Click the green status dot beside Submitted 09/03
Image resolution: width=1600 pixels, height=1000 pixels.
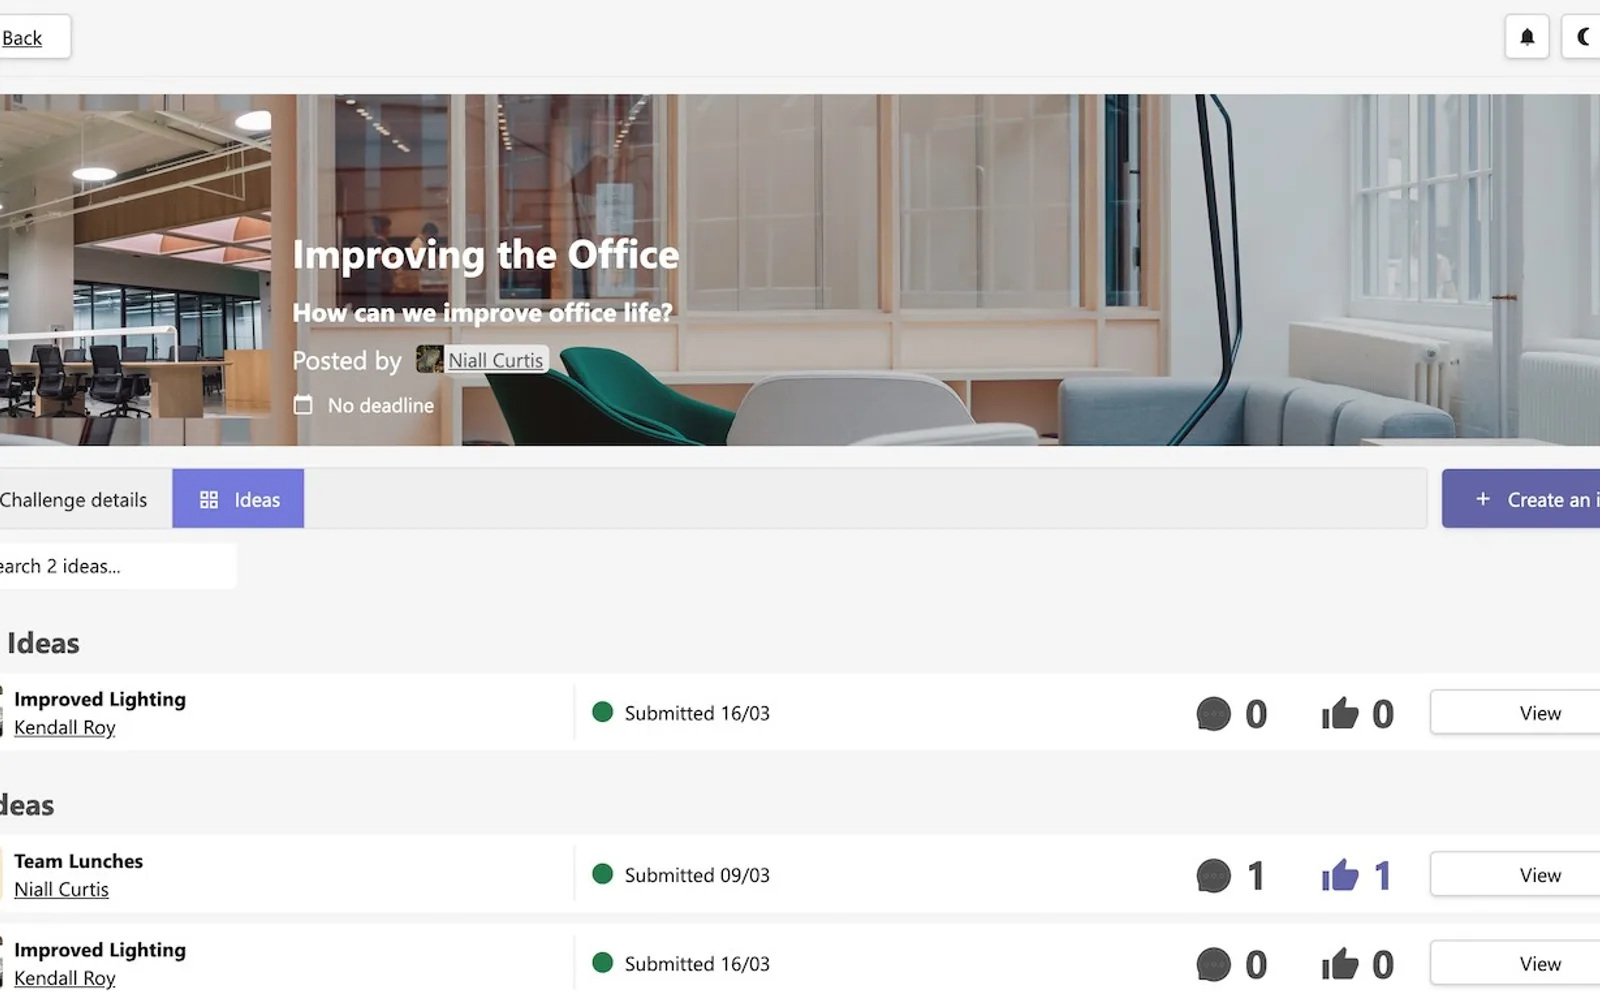602,874
